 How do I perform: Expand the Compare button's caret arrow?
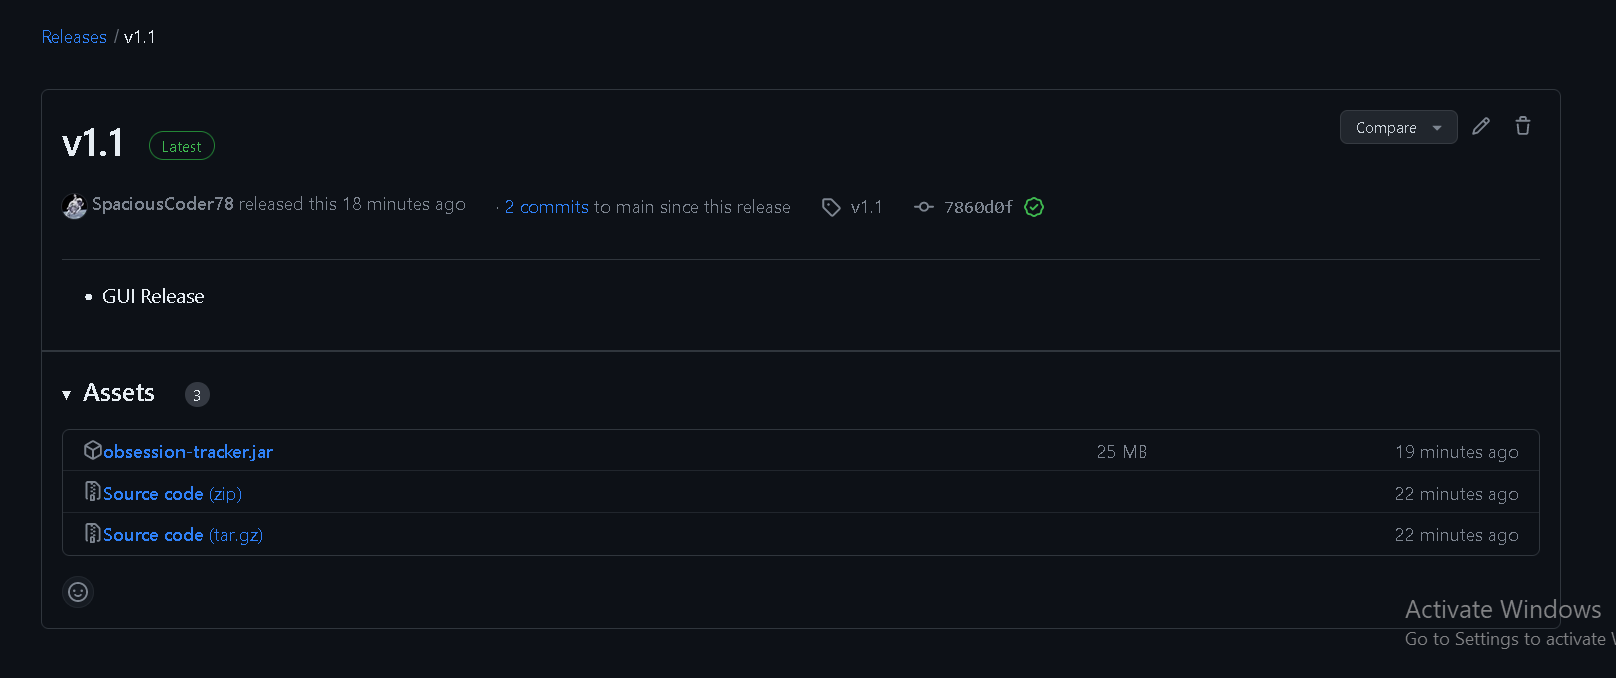pyautogui.click(x=1437, y=127)
